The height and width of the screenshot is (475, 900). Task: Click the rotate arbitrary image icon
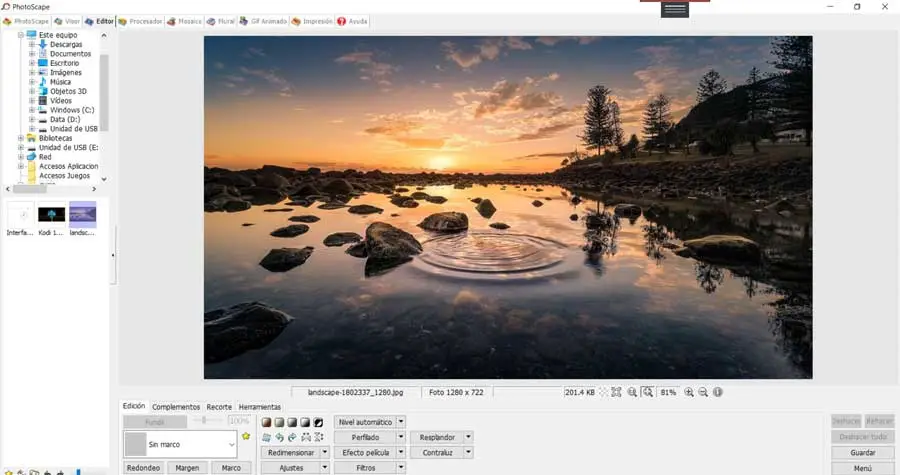coord(266,437)
